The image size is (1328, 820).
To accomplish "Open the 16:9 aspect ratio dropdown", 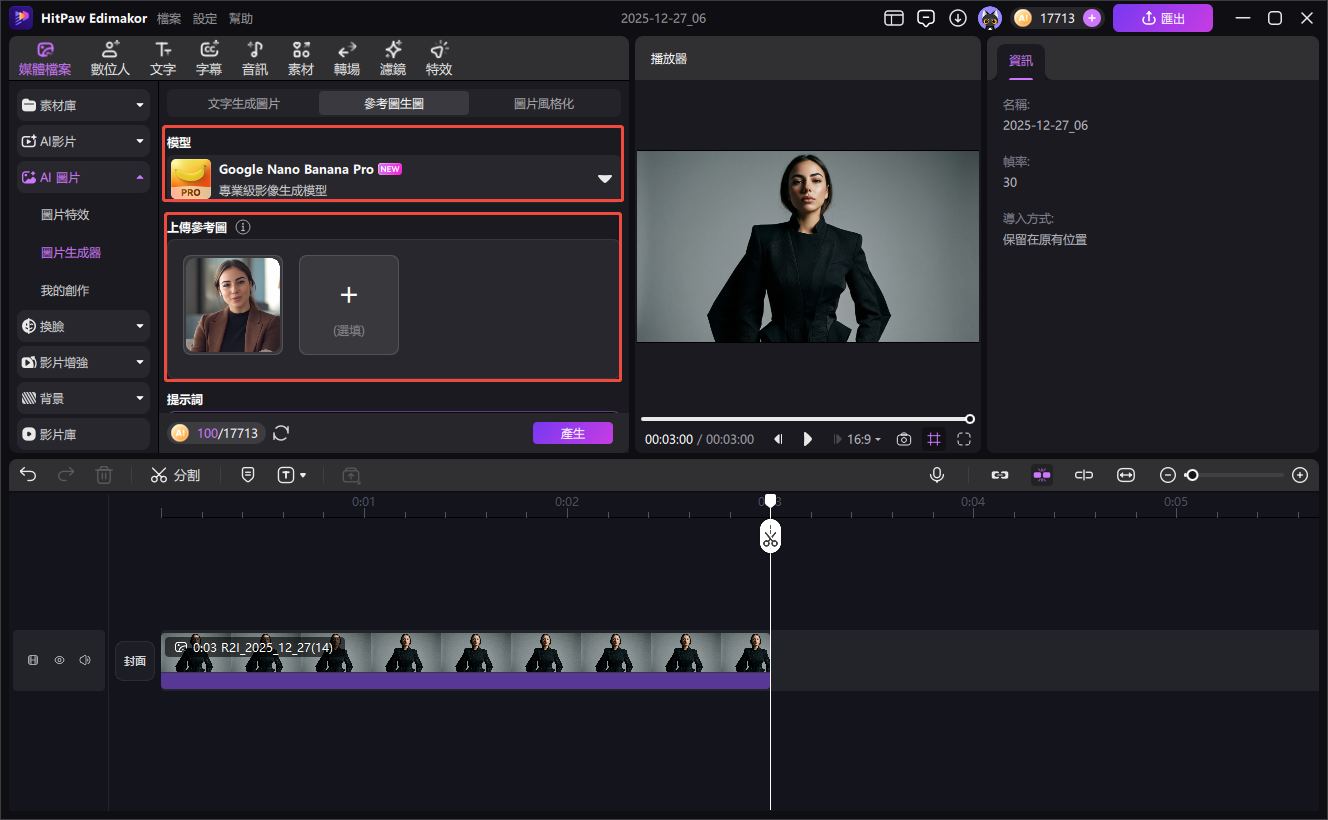I will coord(864,439).
